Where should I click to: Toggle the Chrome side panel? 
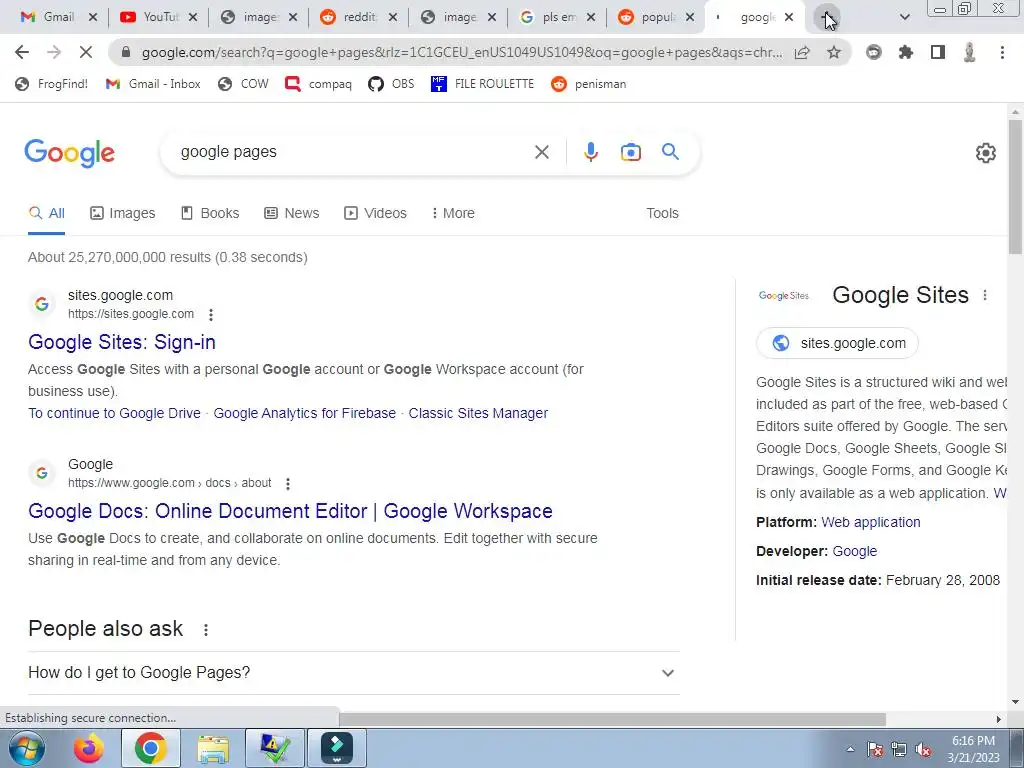tap(938, 52)
